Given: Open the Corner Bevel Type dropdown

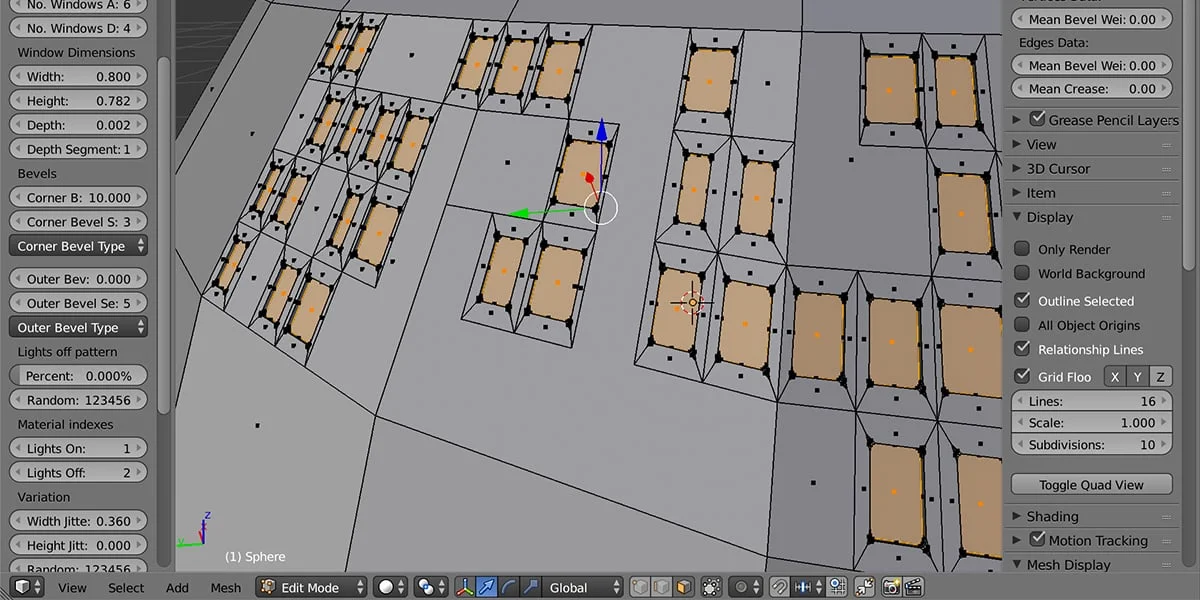Looking at the screenshot, I should coord(77,245).
